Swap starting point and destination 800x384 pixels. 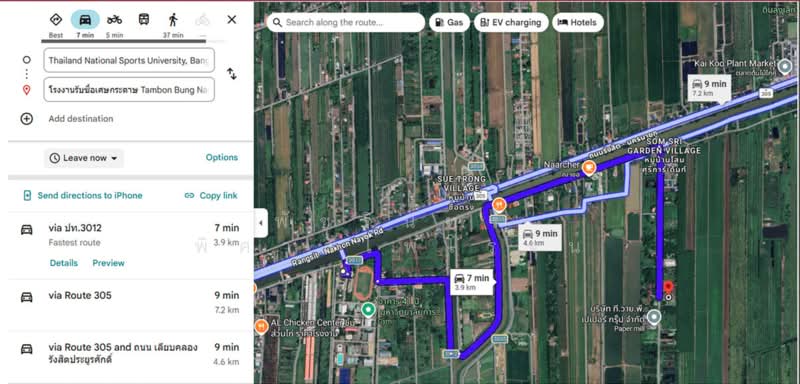232,74
